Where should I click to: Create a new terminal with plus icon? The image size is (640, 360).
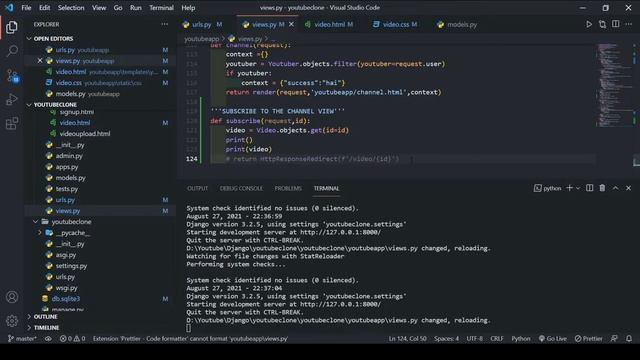pos(569,188)
